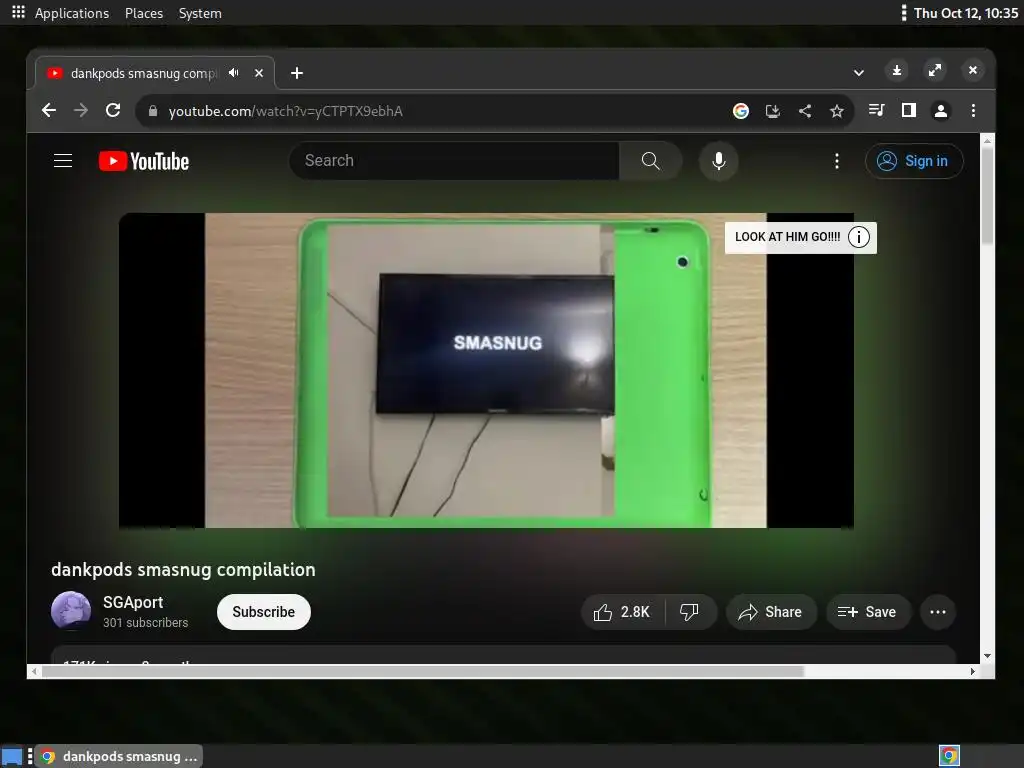Open the Places menu

144,13
